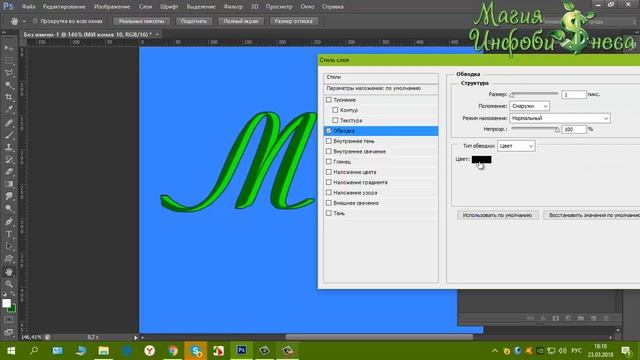
Task: Open Windows Start menu
Action: click(x=11, y=351)
